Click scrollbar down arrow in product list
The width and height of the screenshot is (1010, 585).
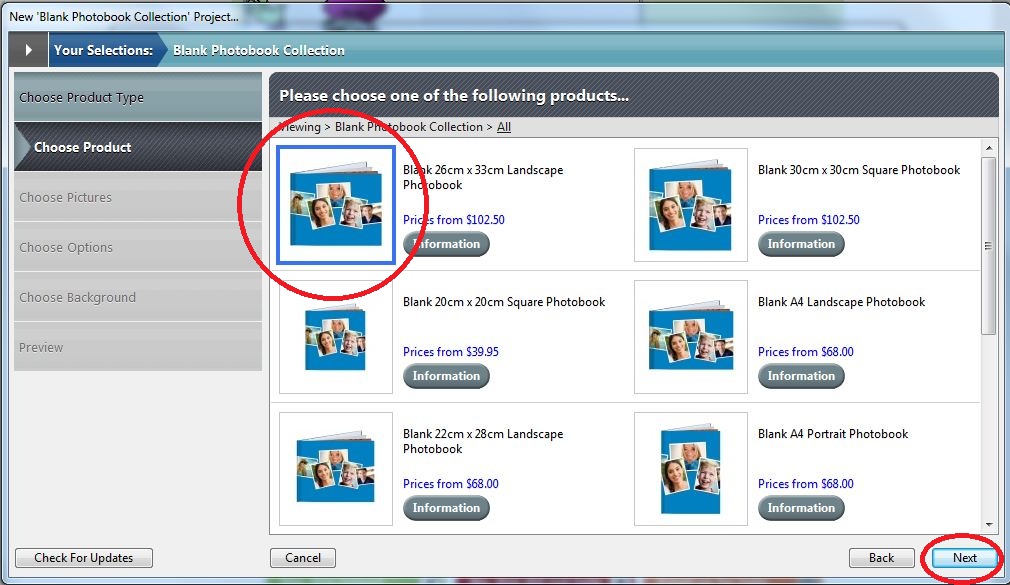(x=989, y=525)
